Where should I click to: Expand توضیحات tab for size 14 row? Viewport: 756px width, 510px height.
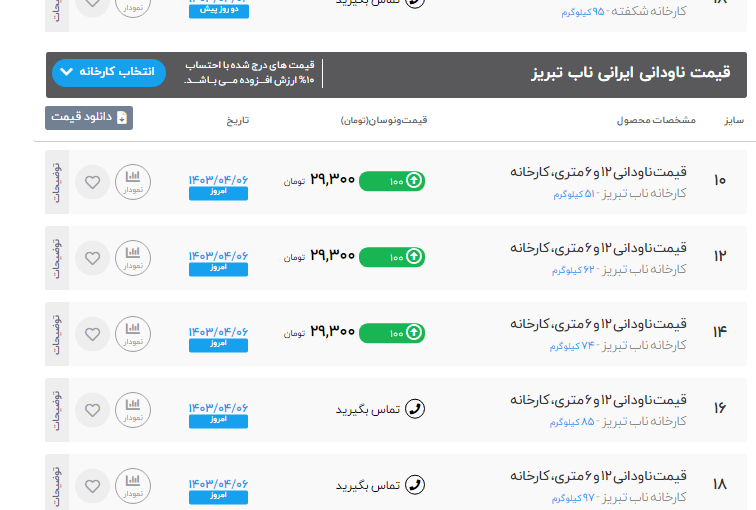point(56,333)
